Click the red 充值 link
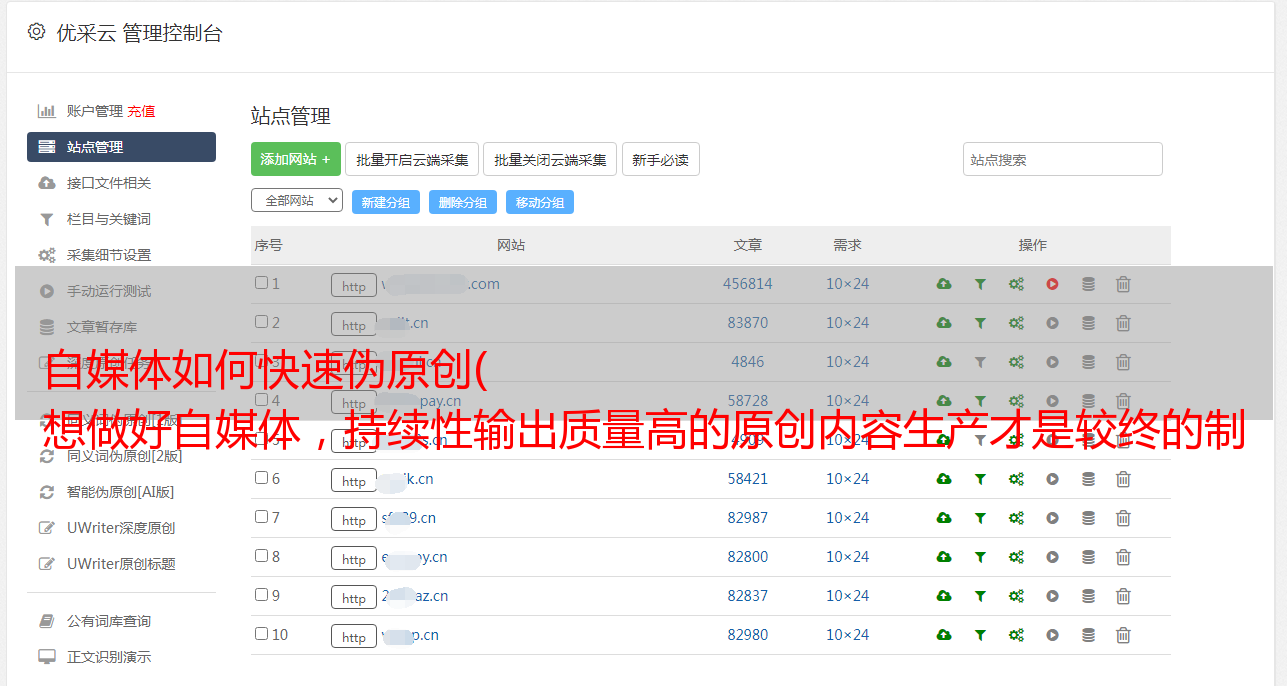Screen dimensions: 1287x686 (141, 111)
